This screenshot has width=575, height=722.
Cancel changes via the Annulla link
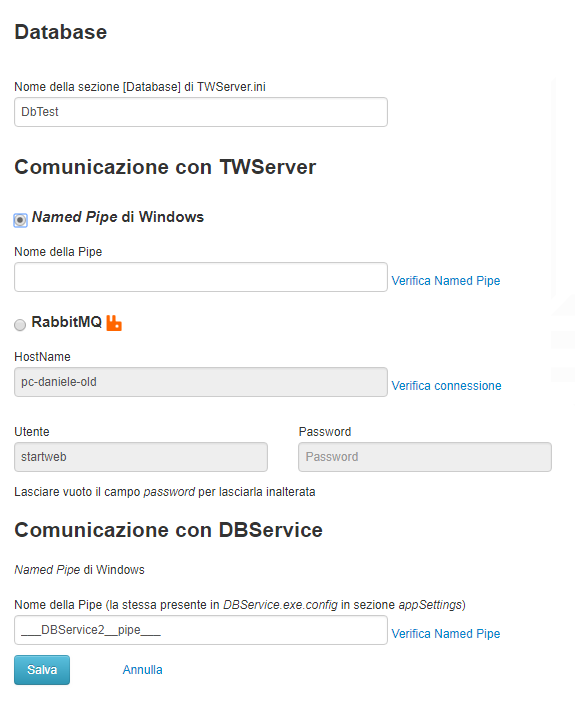pyautogui.click(x=142, y=670)
